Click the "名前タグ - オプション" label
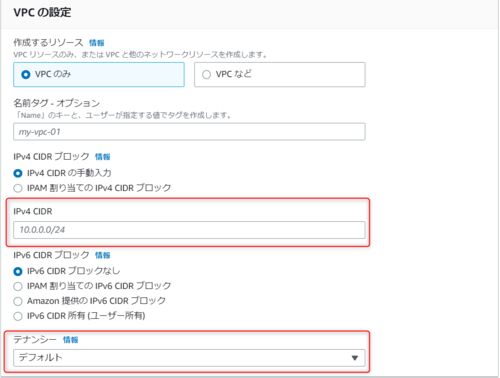The width and height of the screenshot is (500, 378). coord(56,103)
